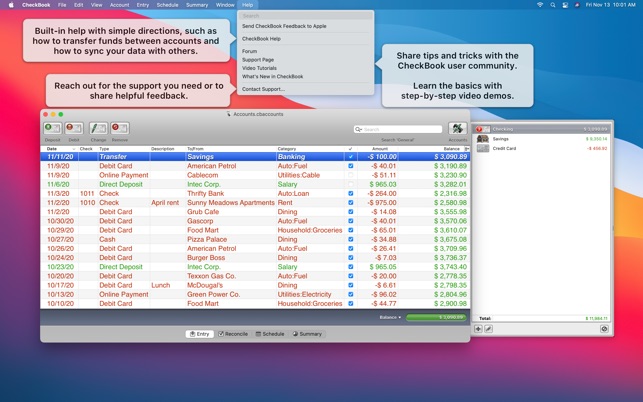Switch to the Schedule tab
Viewport: 643px width, 402px height.
click(270, 334)
